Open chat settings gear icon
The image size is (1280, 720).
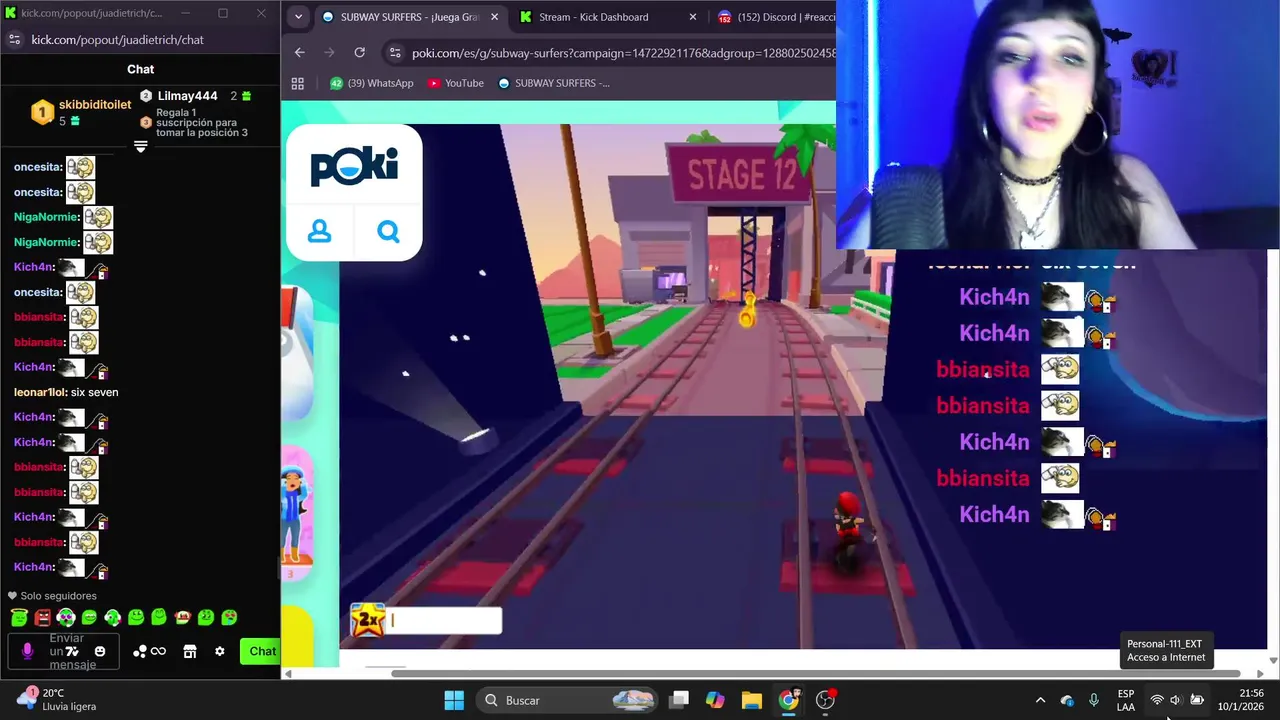(220, 651)
